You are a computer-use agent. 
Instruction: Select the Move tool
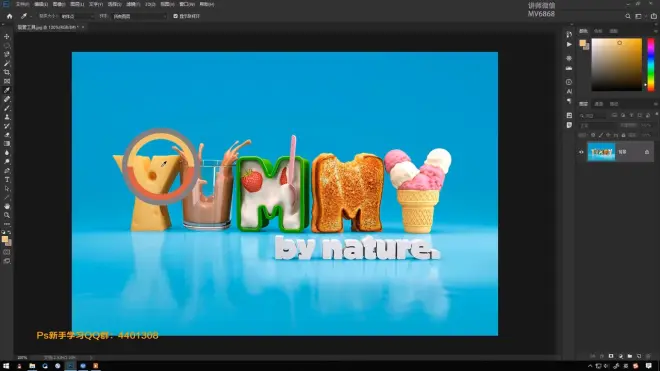click(7, 37)
